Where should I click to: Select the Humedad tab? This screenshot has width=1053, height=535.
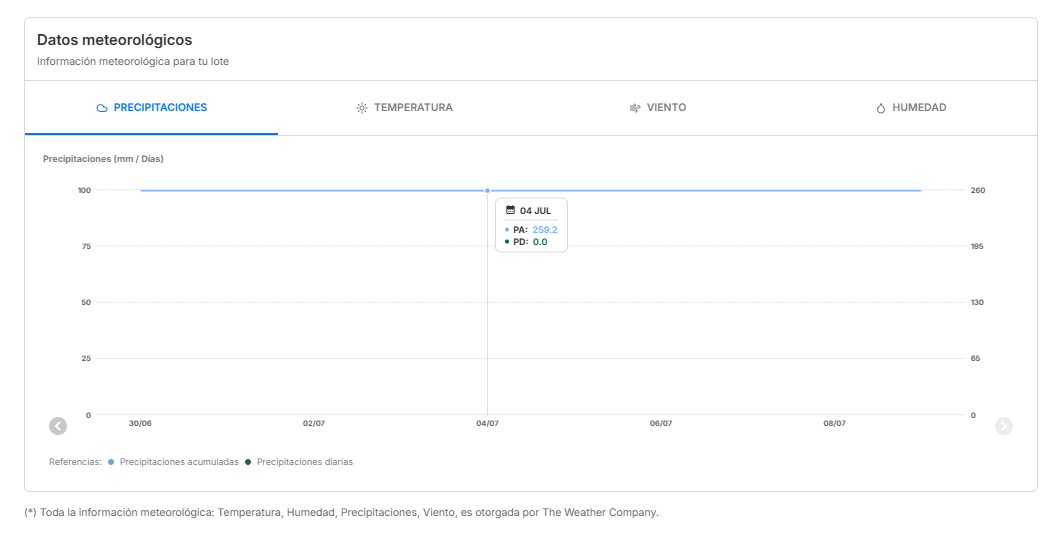[911, 107]
